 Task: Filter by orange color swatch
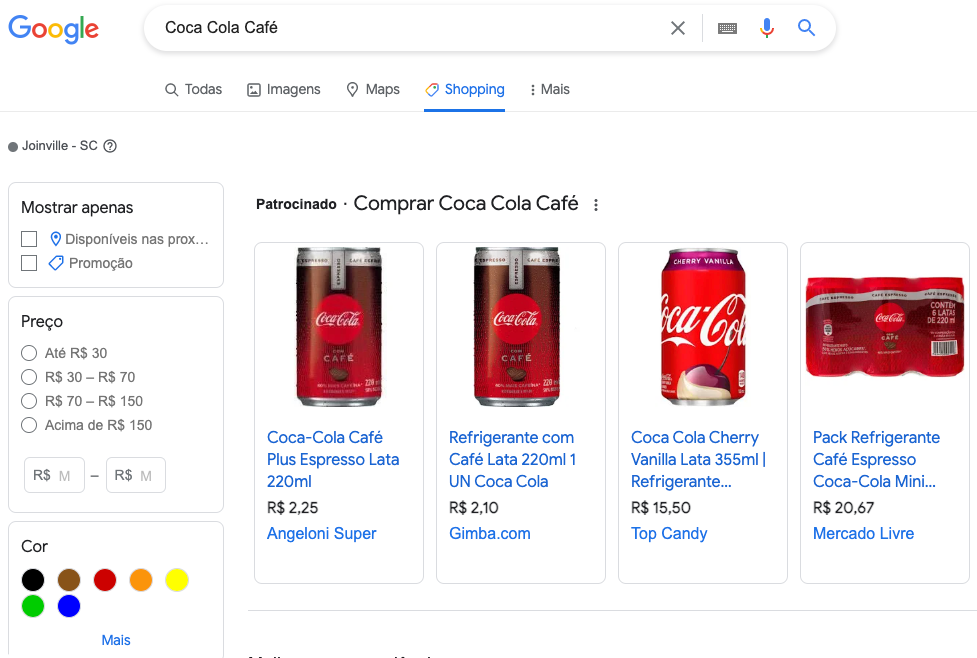coord(141,579)
